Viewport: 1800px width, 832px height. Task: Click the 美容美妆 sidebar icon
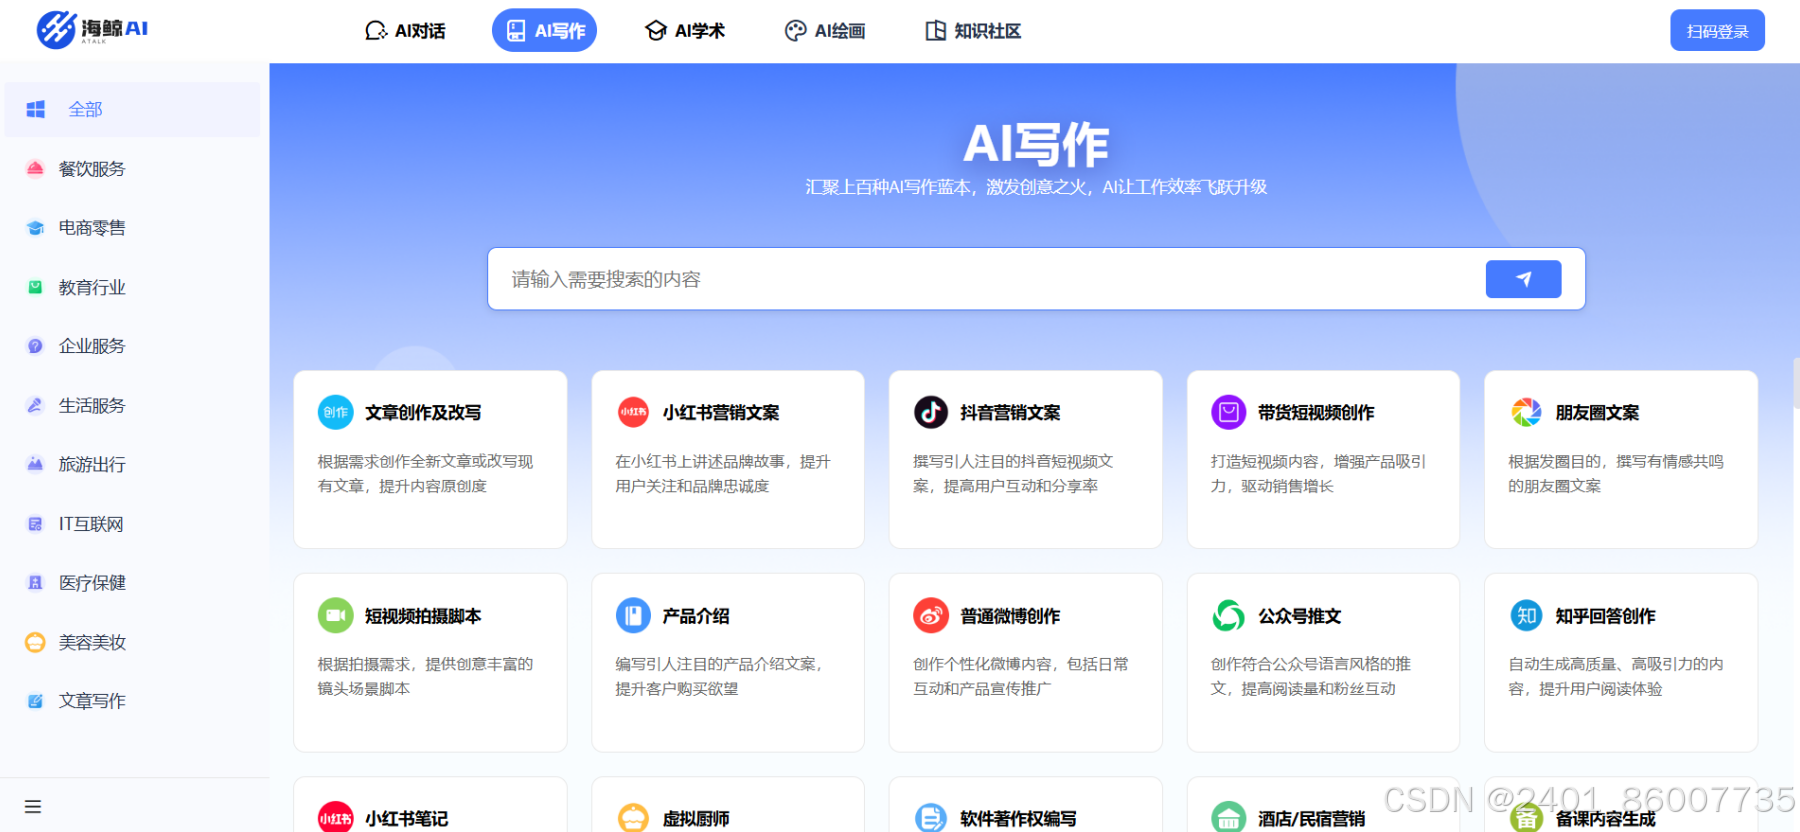coord(35,642)
